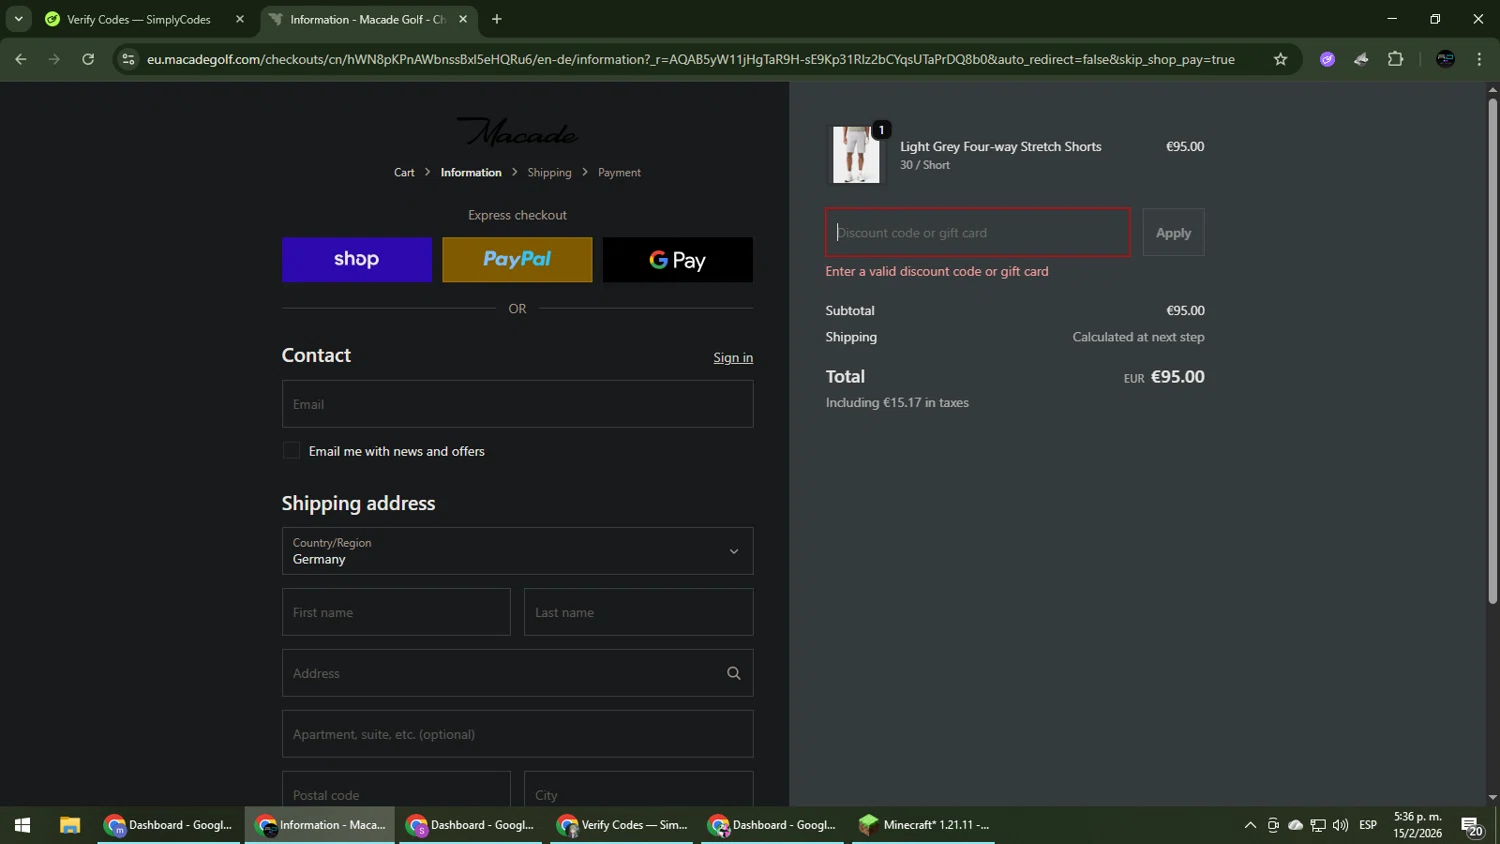
Task: Go back to the previous page
Action: pyautogui.click(x=21, y=59)
